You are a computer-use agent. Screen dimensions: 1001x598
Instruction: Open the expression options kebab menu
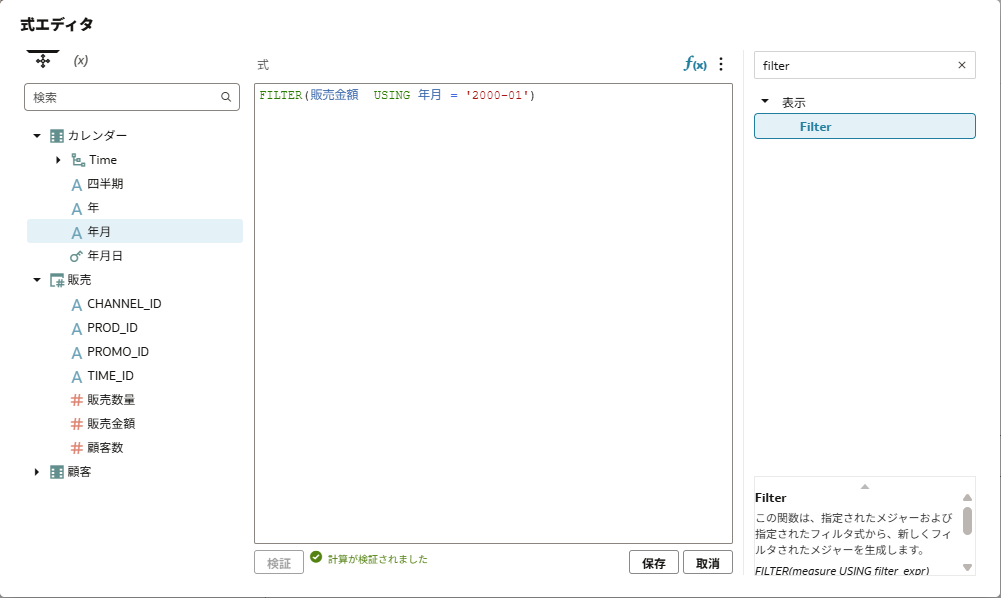click(721, 64)
